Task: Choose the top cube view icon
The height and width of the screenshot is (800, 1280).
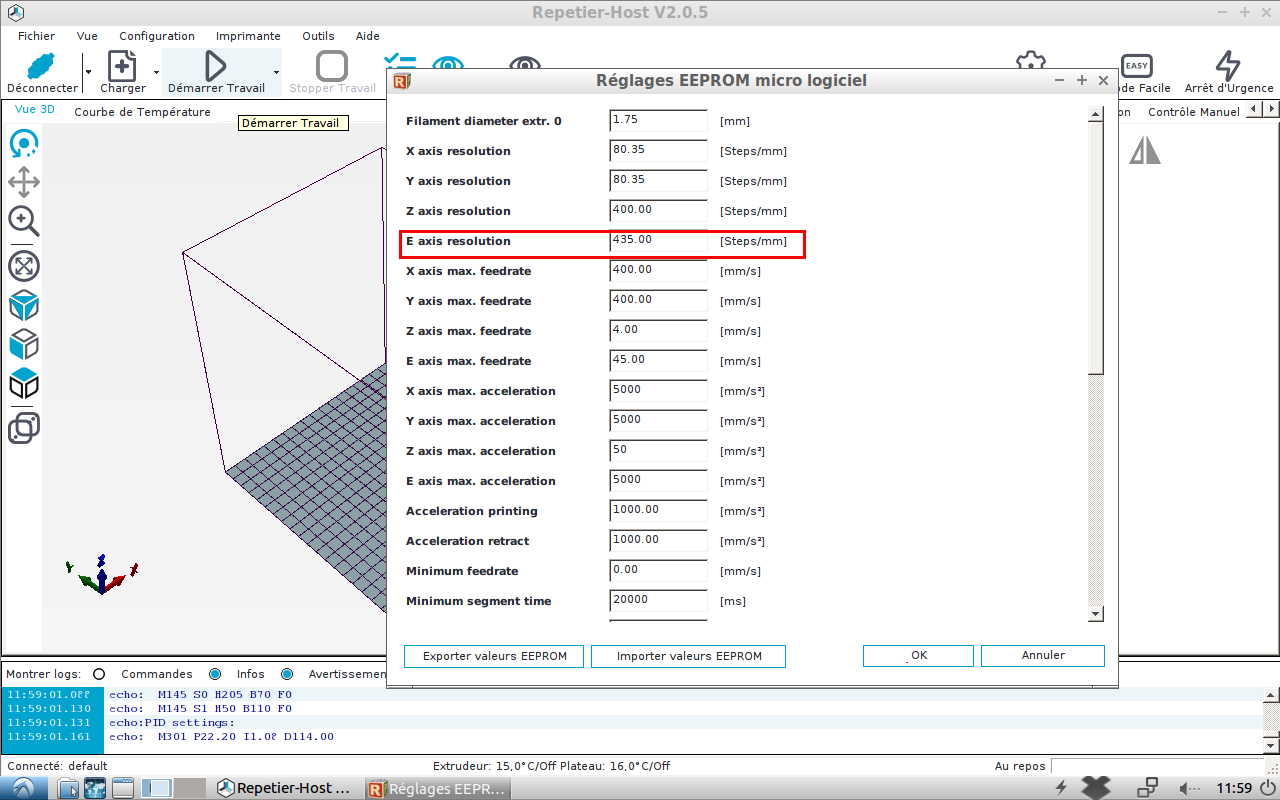Action: [x=24, y=383]
